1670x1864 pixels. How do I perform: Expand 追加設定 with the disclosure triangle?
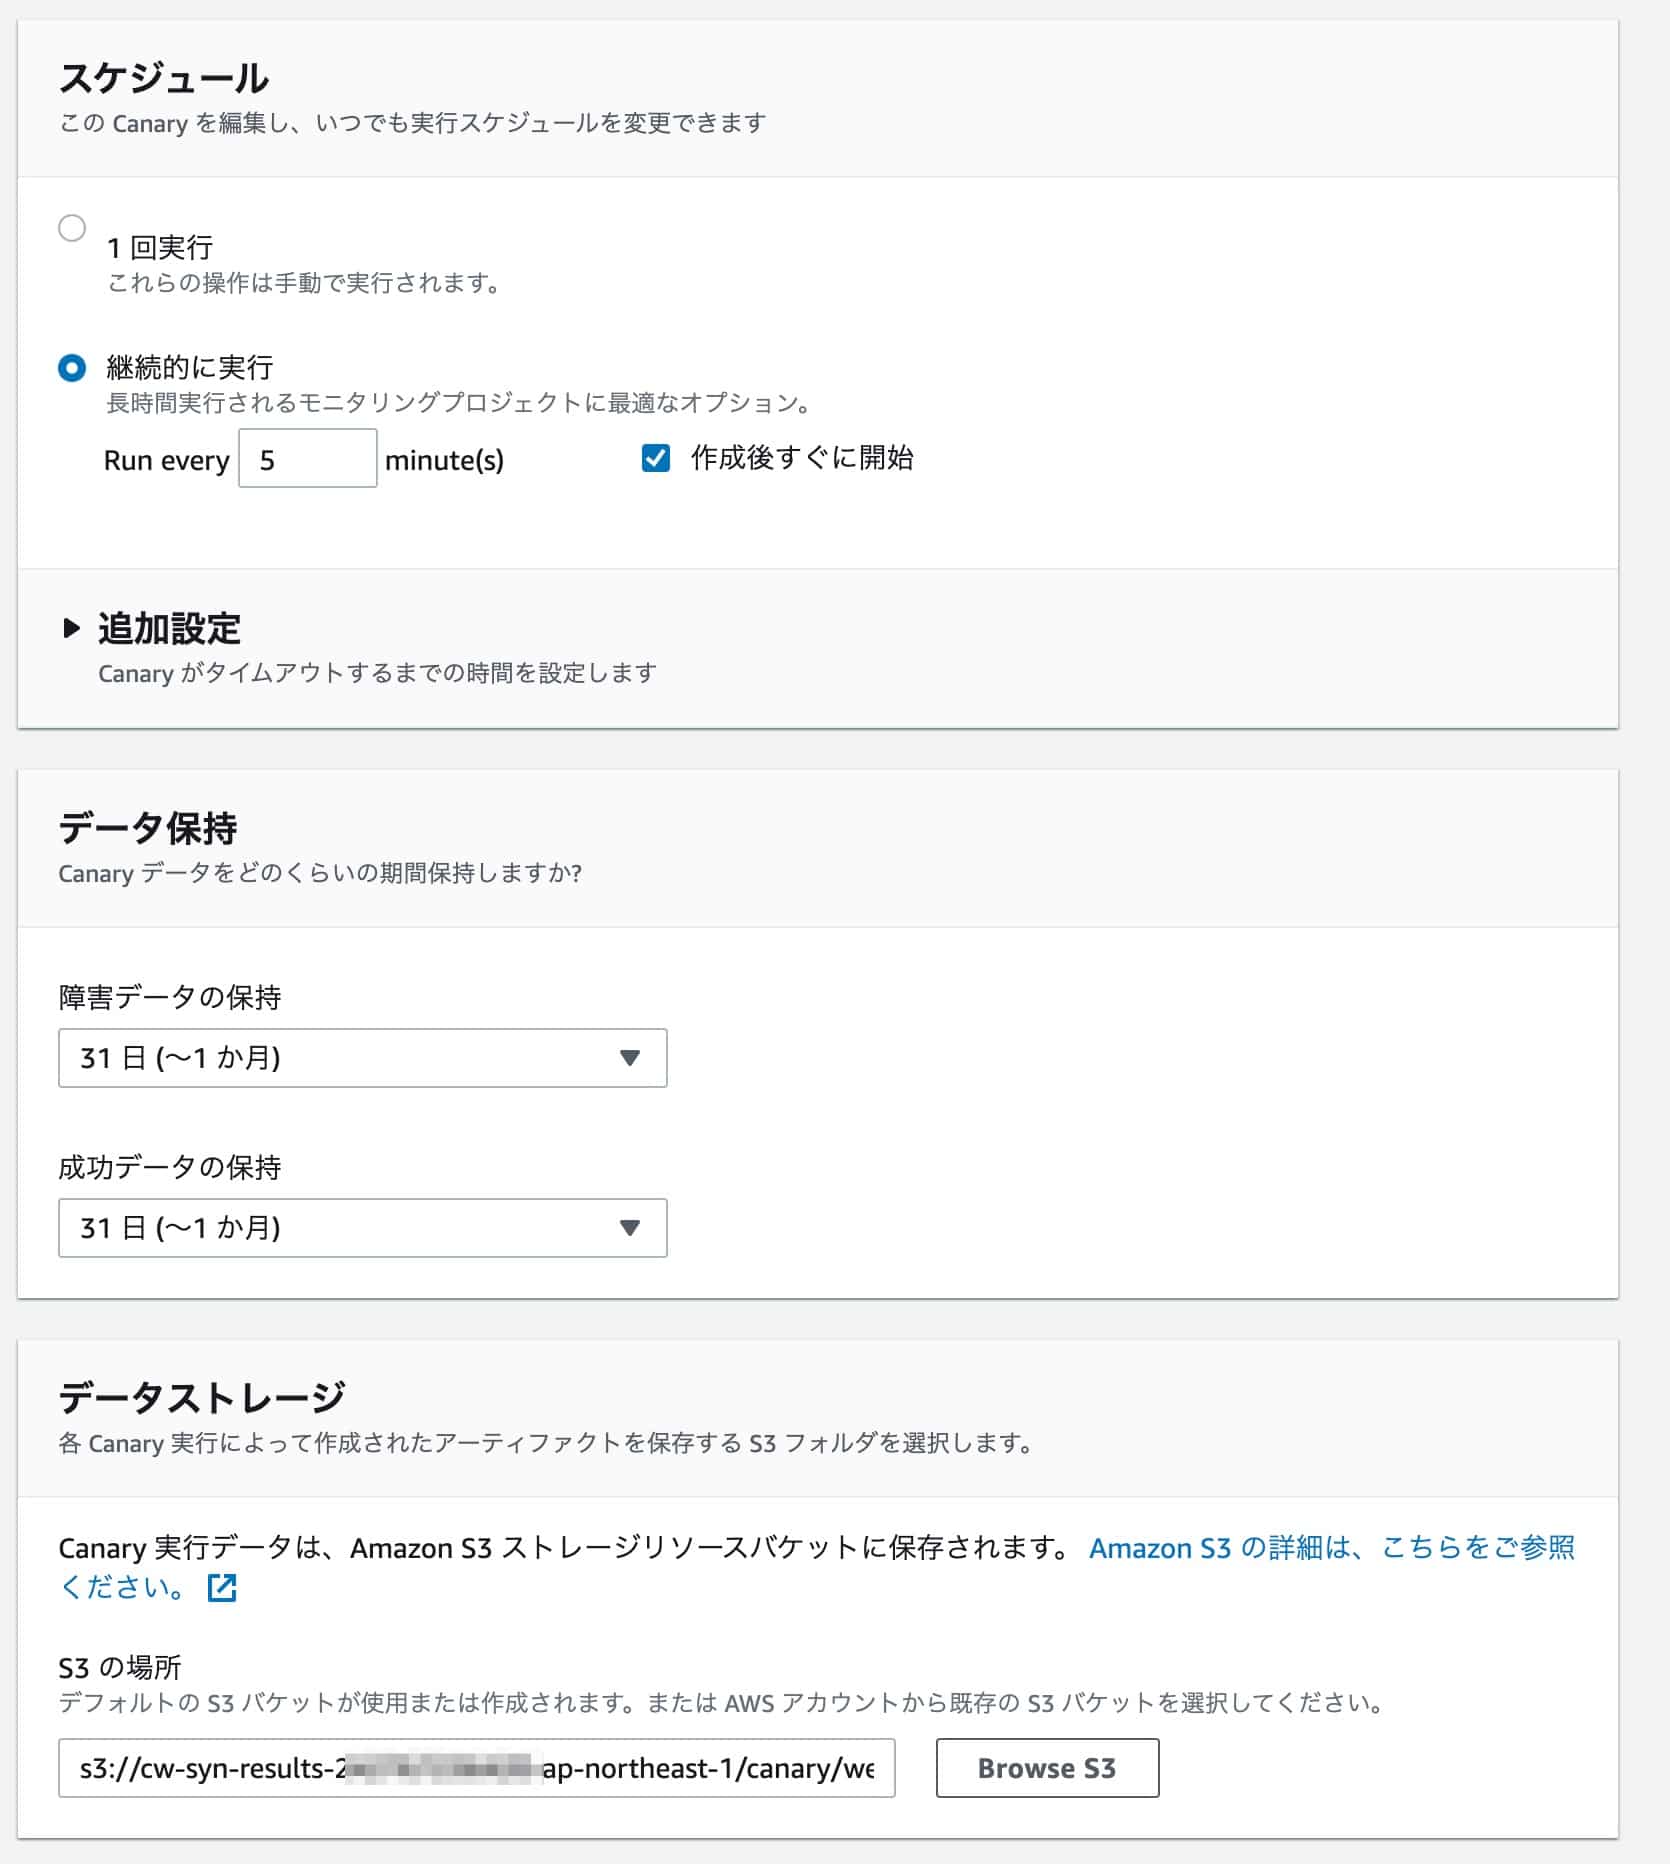[71, 628]
